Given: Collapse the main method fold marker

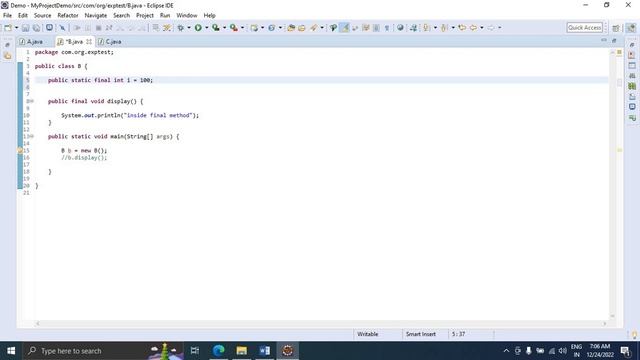Looking at the screenshot, I should [32, 136].
